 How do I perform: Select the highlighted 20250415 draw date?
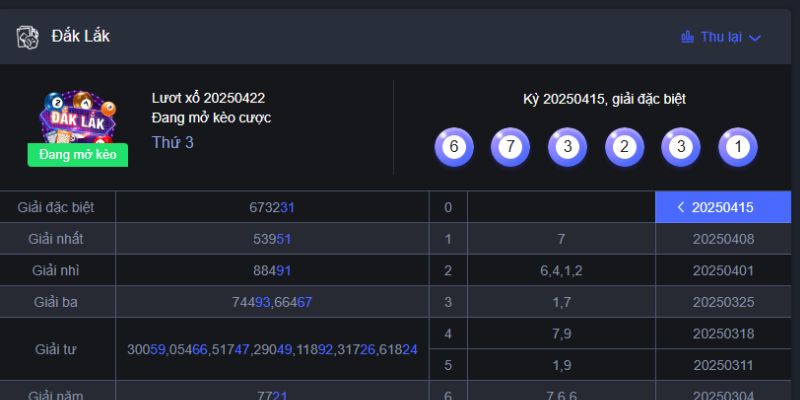click(723, 207)
